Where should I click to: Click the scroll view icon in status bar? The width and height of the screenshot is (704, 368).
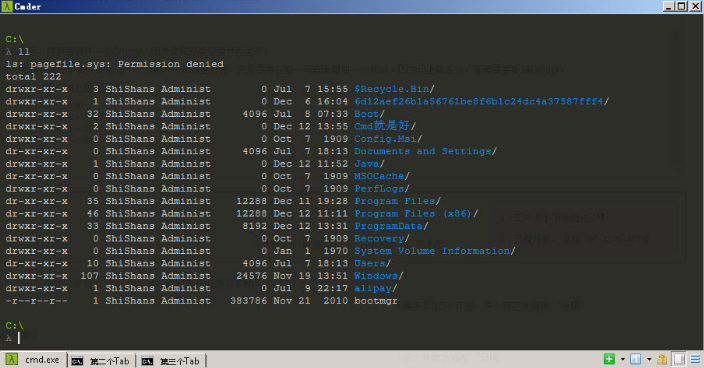[679, 359]
